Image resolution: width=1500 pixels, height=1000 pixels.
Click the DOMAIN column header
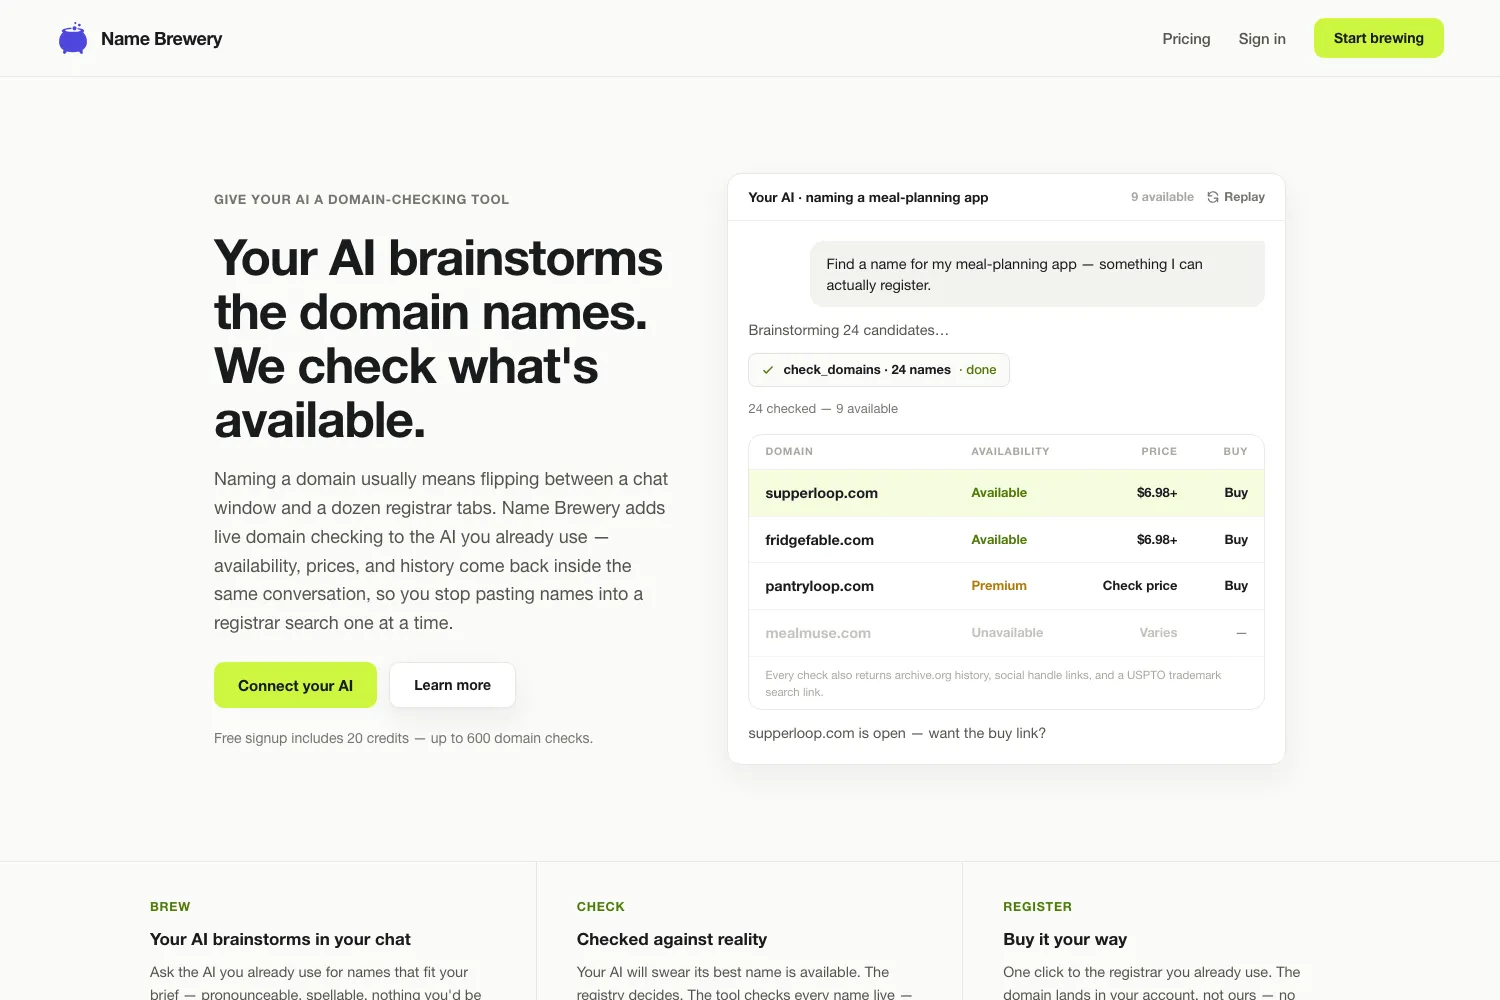click(x=789, y=451)
